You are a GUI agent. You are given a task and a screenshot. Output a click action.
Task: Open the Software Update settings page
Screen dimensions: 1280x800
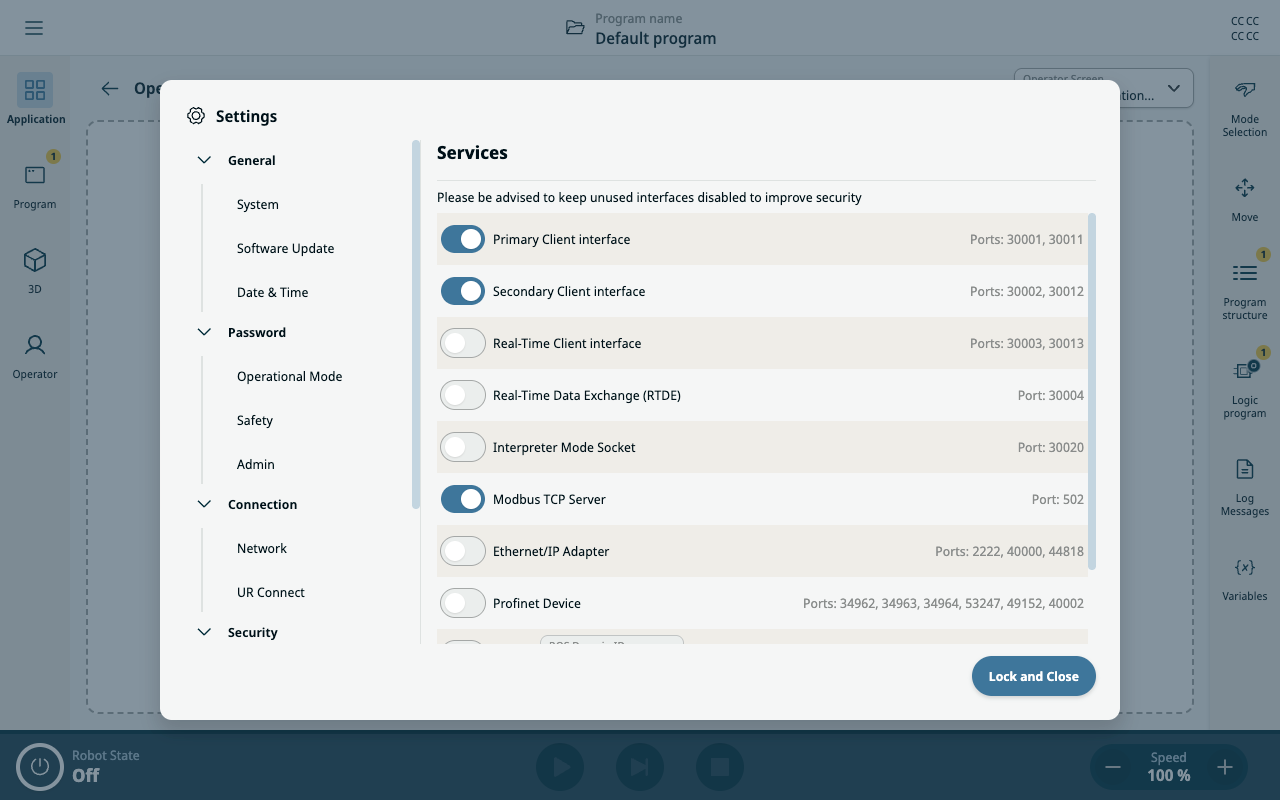point(286,248)
